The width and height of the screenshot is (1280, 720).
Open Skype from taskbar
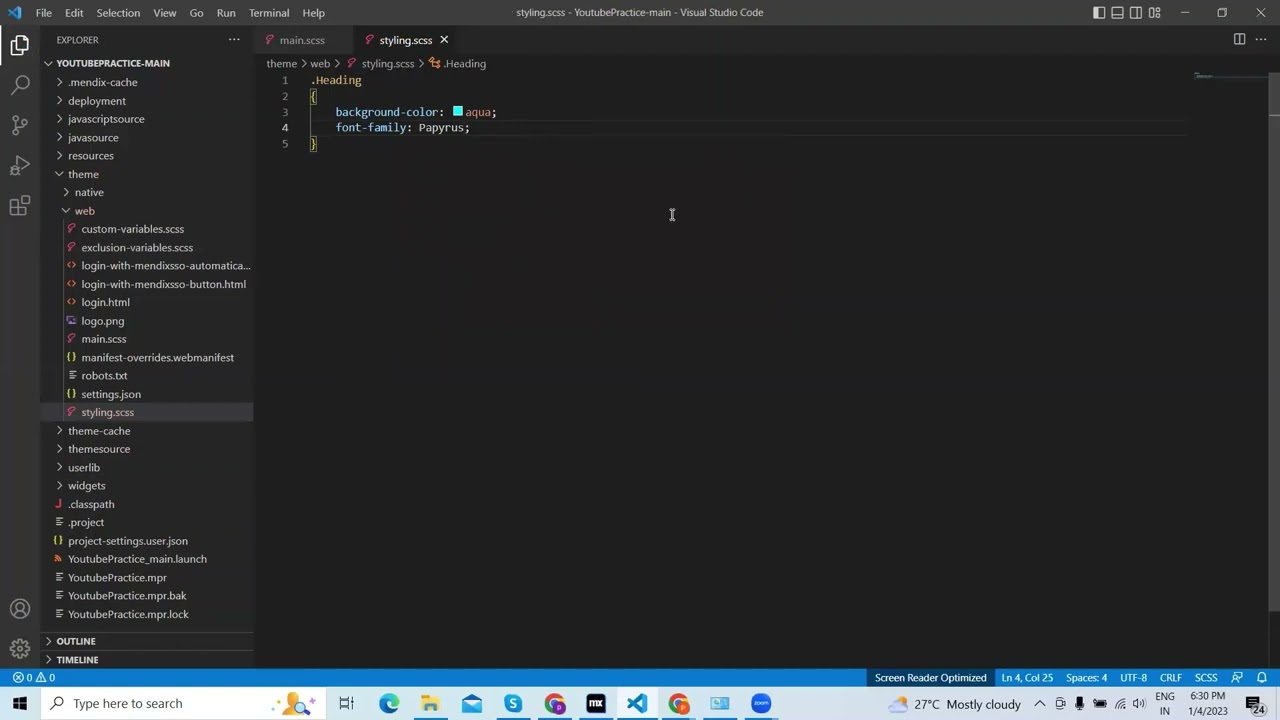click(x=513, y=703)
